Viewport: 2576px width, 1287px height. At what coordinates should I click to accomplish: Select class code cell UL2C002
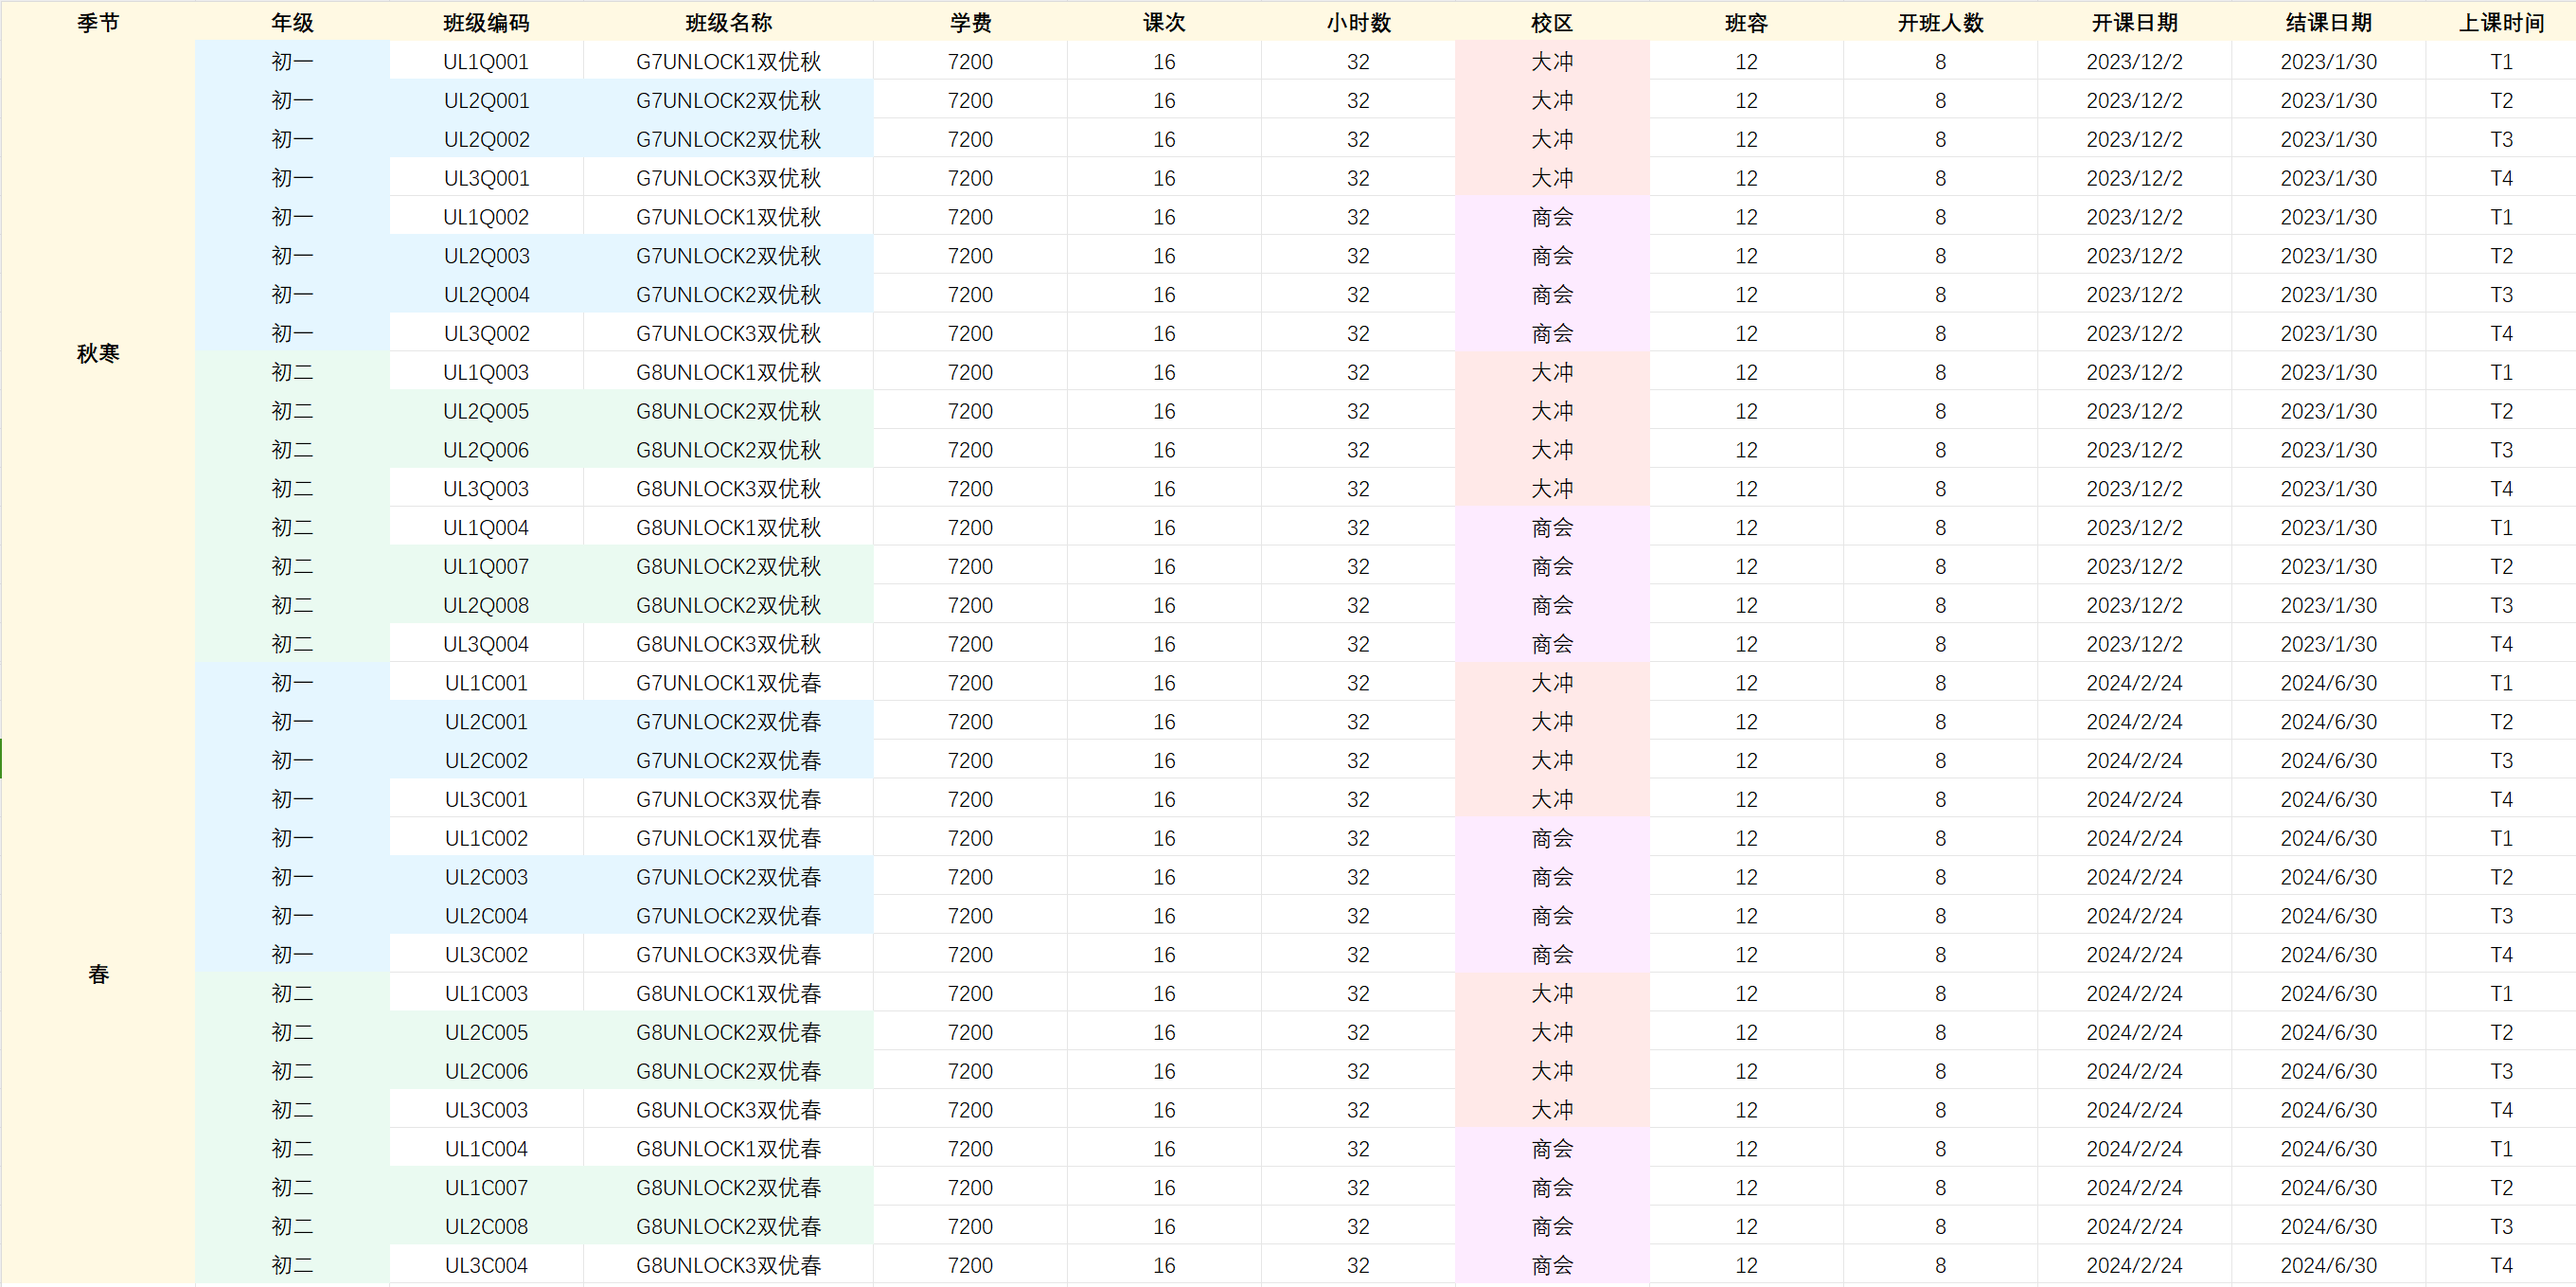coord(486,760)
